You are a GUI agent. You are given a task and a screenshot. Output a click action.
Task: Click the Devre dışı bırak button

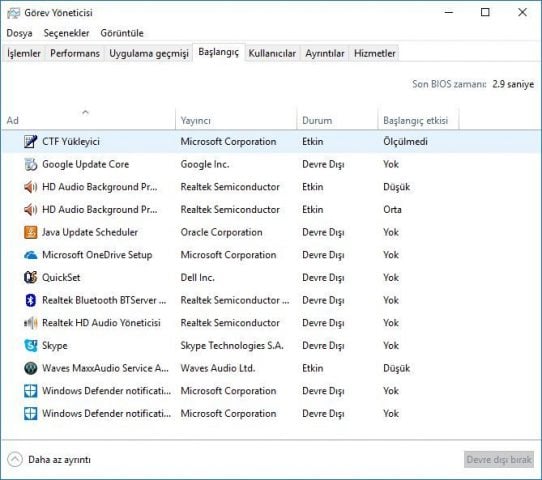click(x=499, y=460)
